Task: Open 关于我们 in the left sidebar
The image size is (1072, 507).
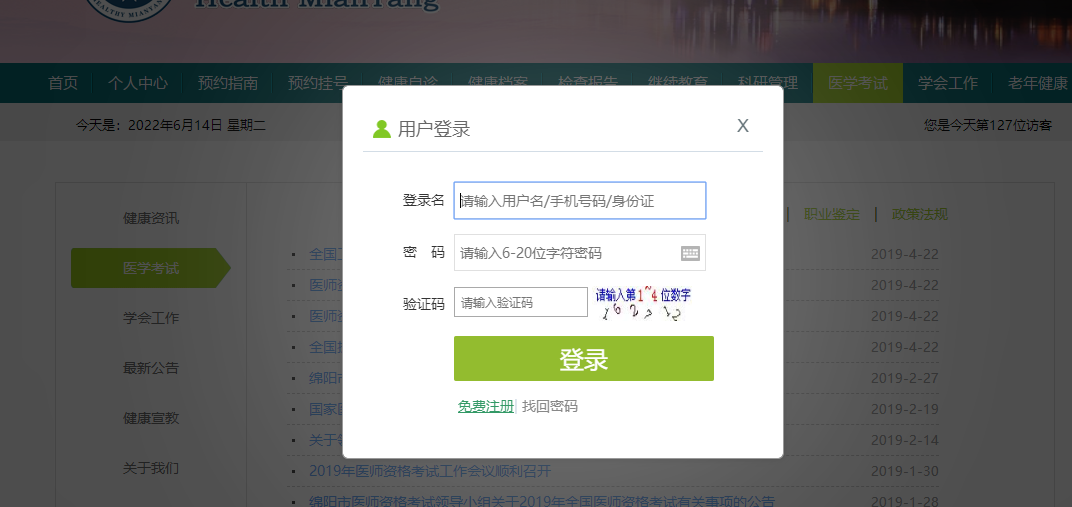Action: coord(151,468)
